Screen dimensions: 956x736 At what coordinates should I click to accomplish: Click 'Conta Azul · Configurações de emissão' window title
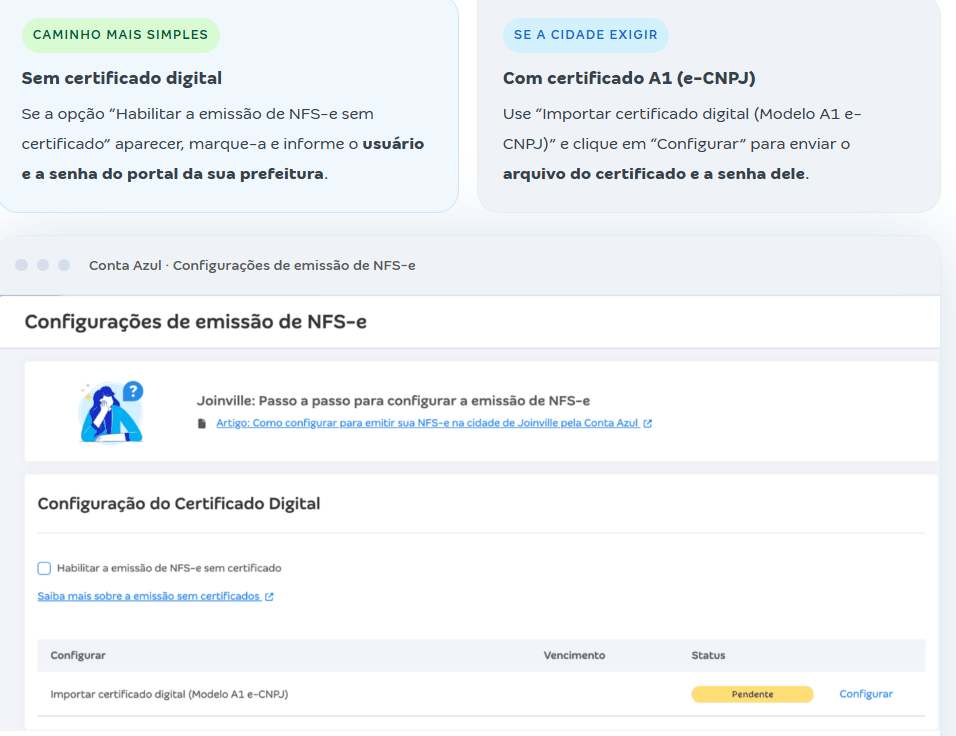[252, 265]
